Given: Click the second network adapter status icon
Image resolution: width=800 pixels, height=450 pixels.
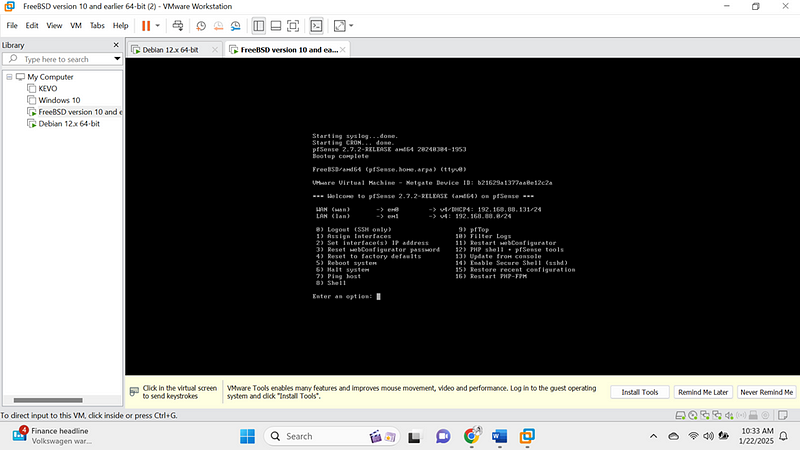Looking at the screenshot, I should [x=717, y=415].
